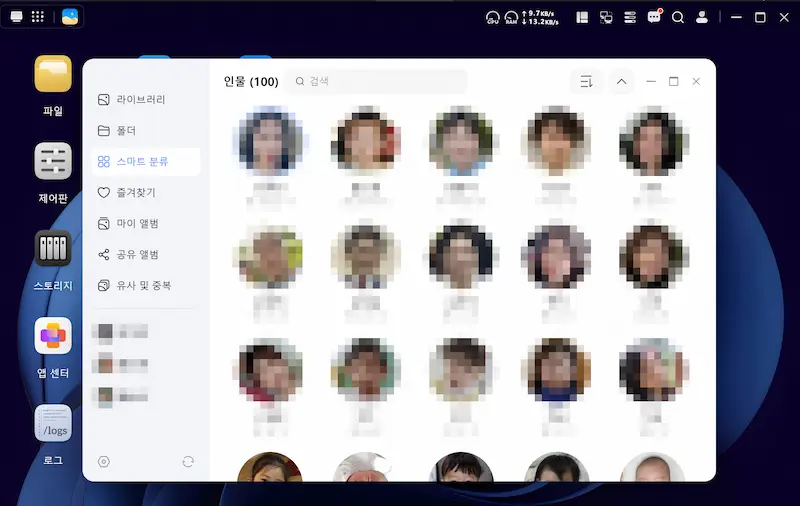The width and height of the screenshot is (800, 506).
Task: Click the library image icon beside 라이브러리
Action: pos(104,99)
